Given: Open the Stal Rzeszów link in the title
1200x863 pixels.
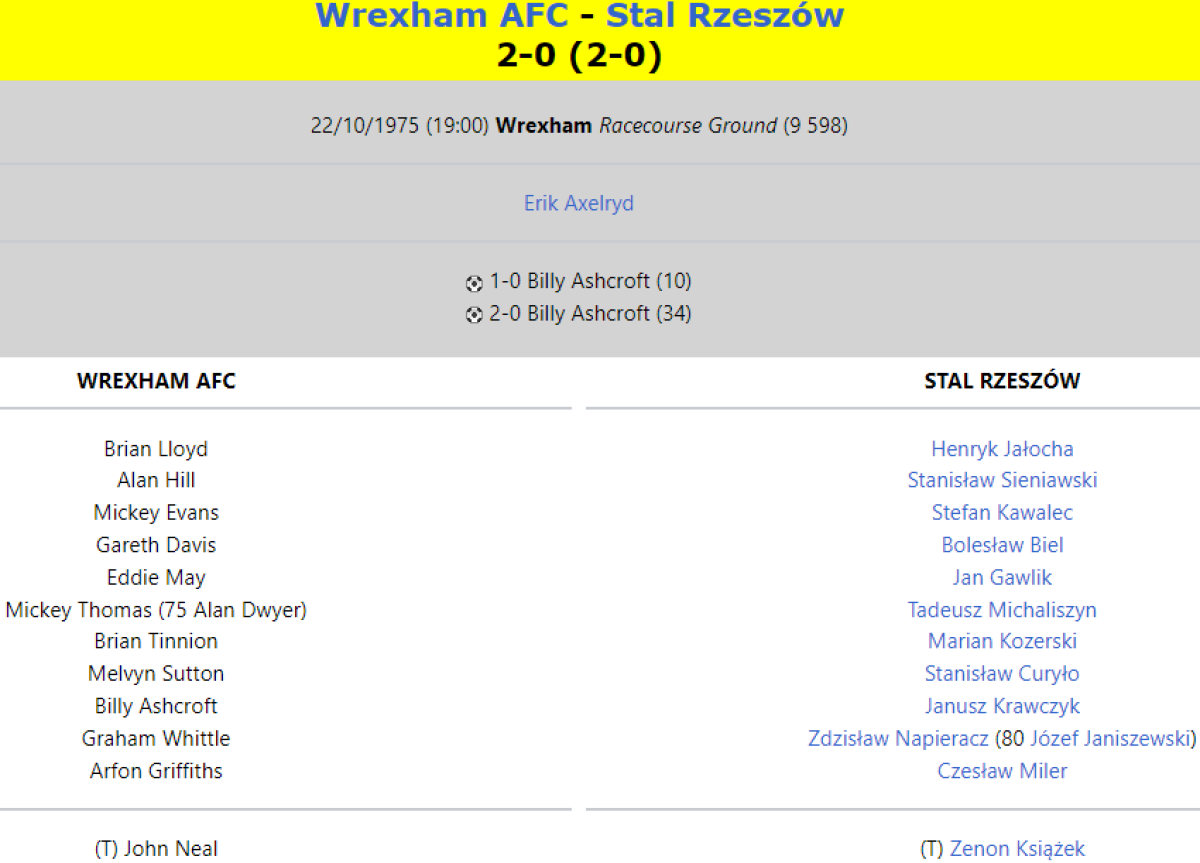Looking at the screenshot, I should (x=725, y=16).
